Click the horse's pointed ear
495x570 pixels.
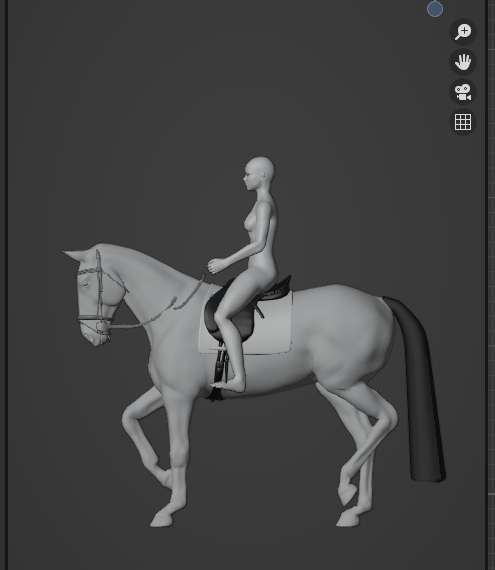point(75,255)
